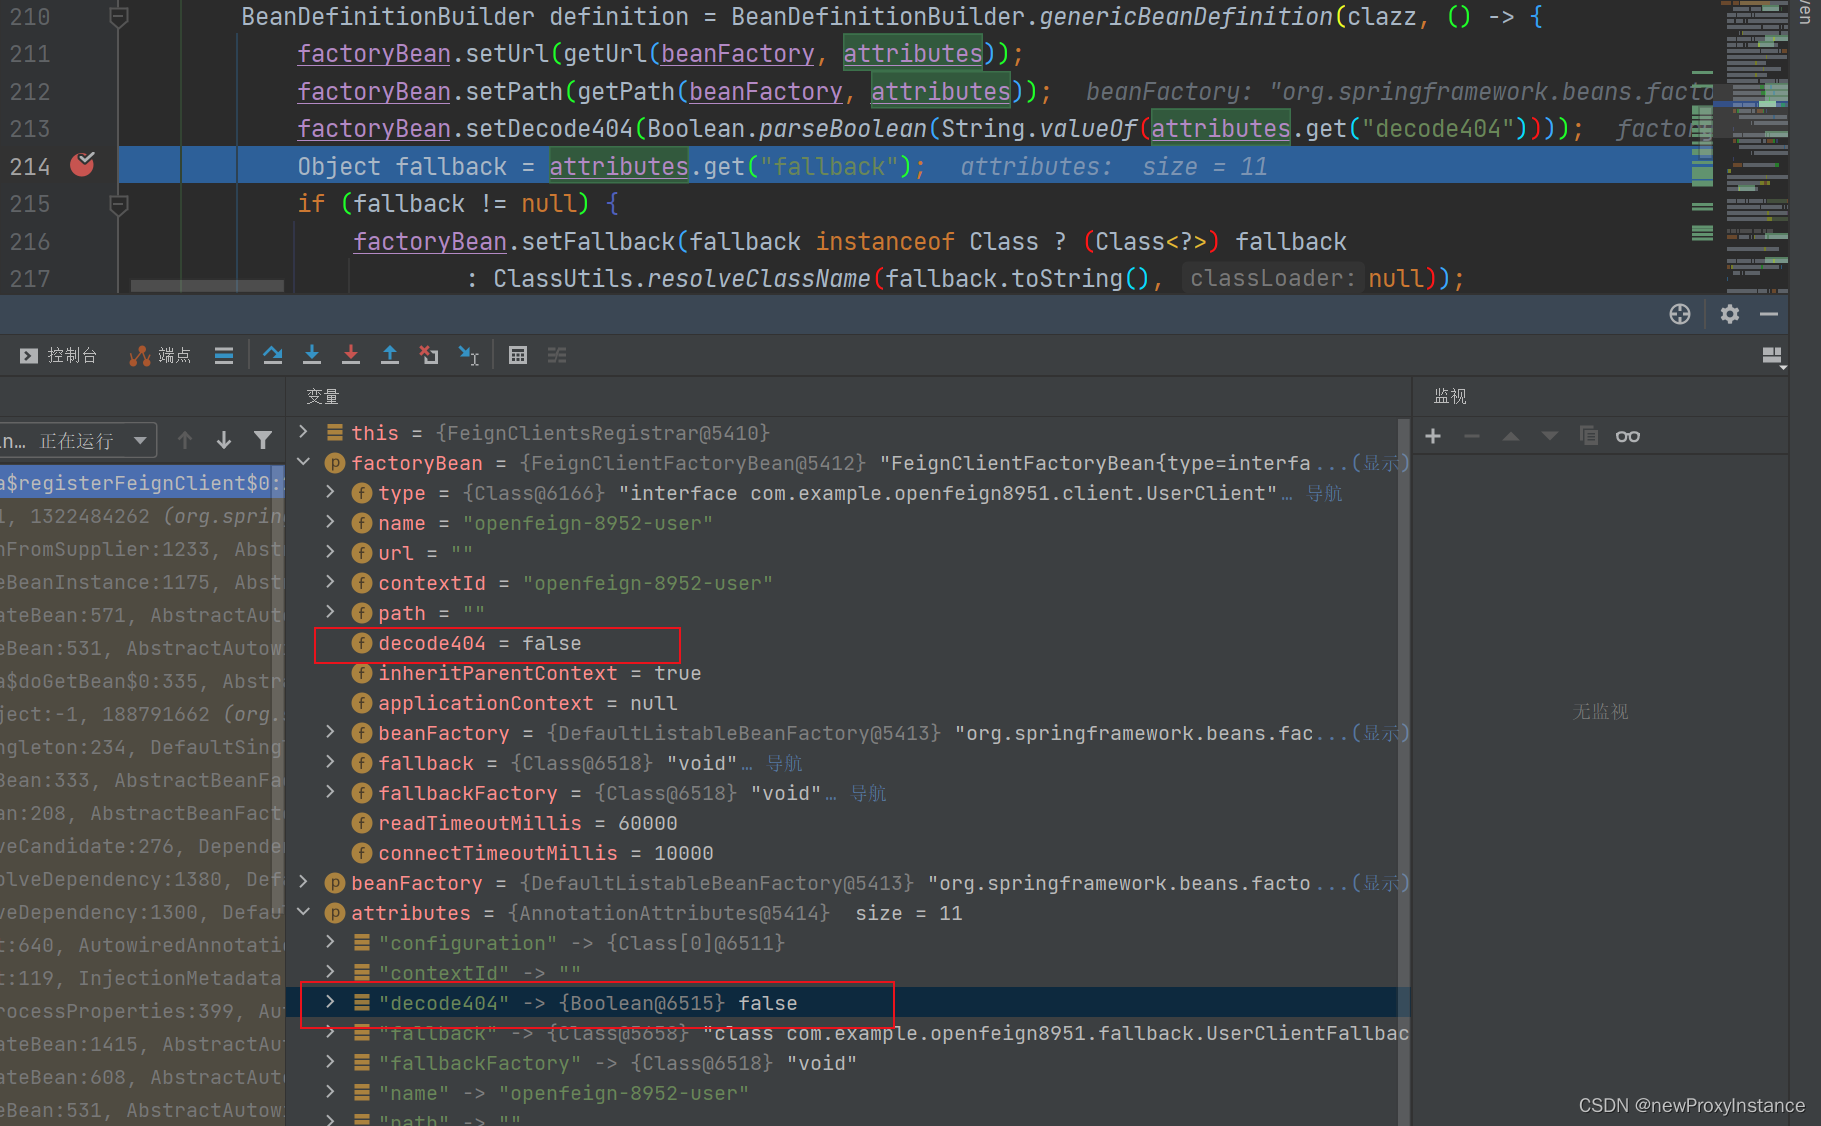This screenshot has width=1821, height=1126.
Task: Click the 显示 link on the factoryBean row
Action: coord(1380,463)
